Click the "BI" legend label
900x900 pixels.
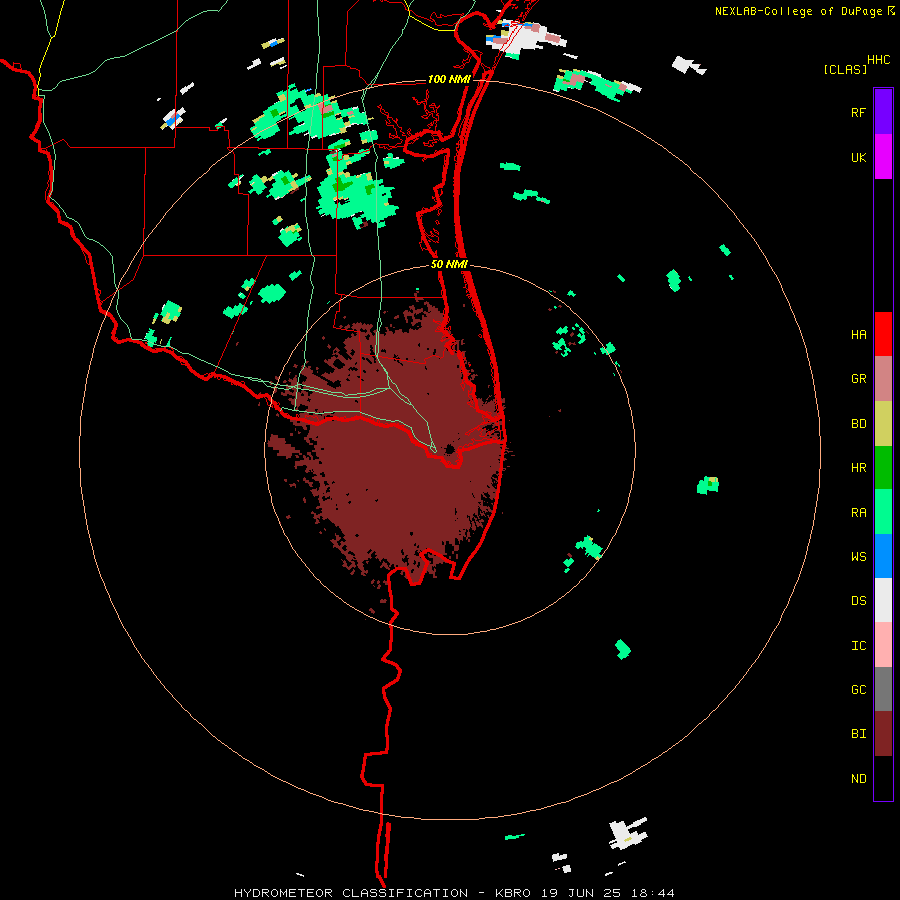(x=858, y=734)
